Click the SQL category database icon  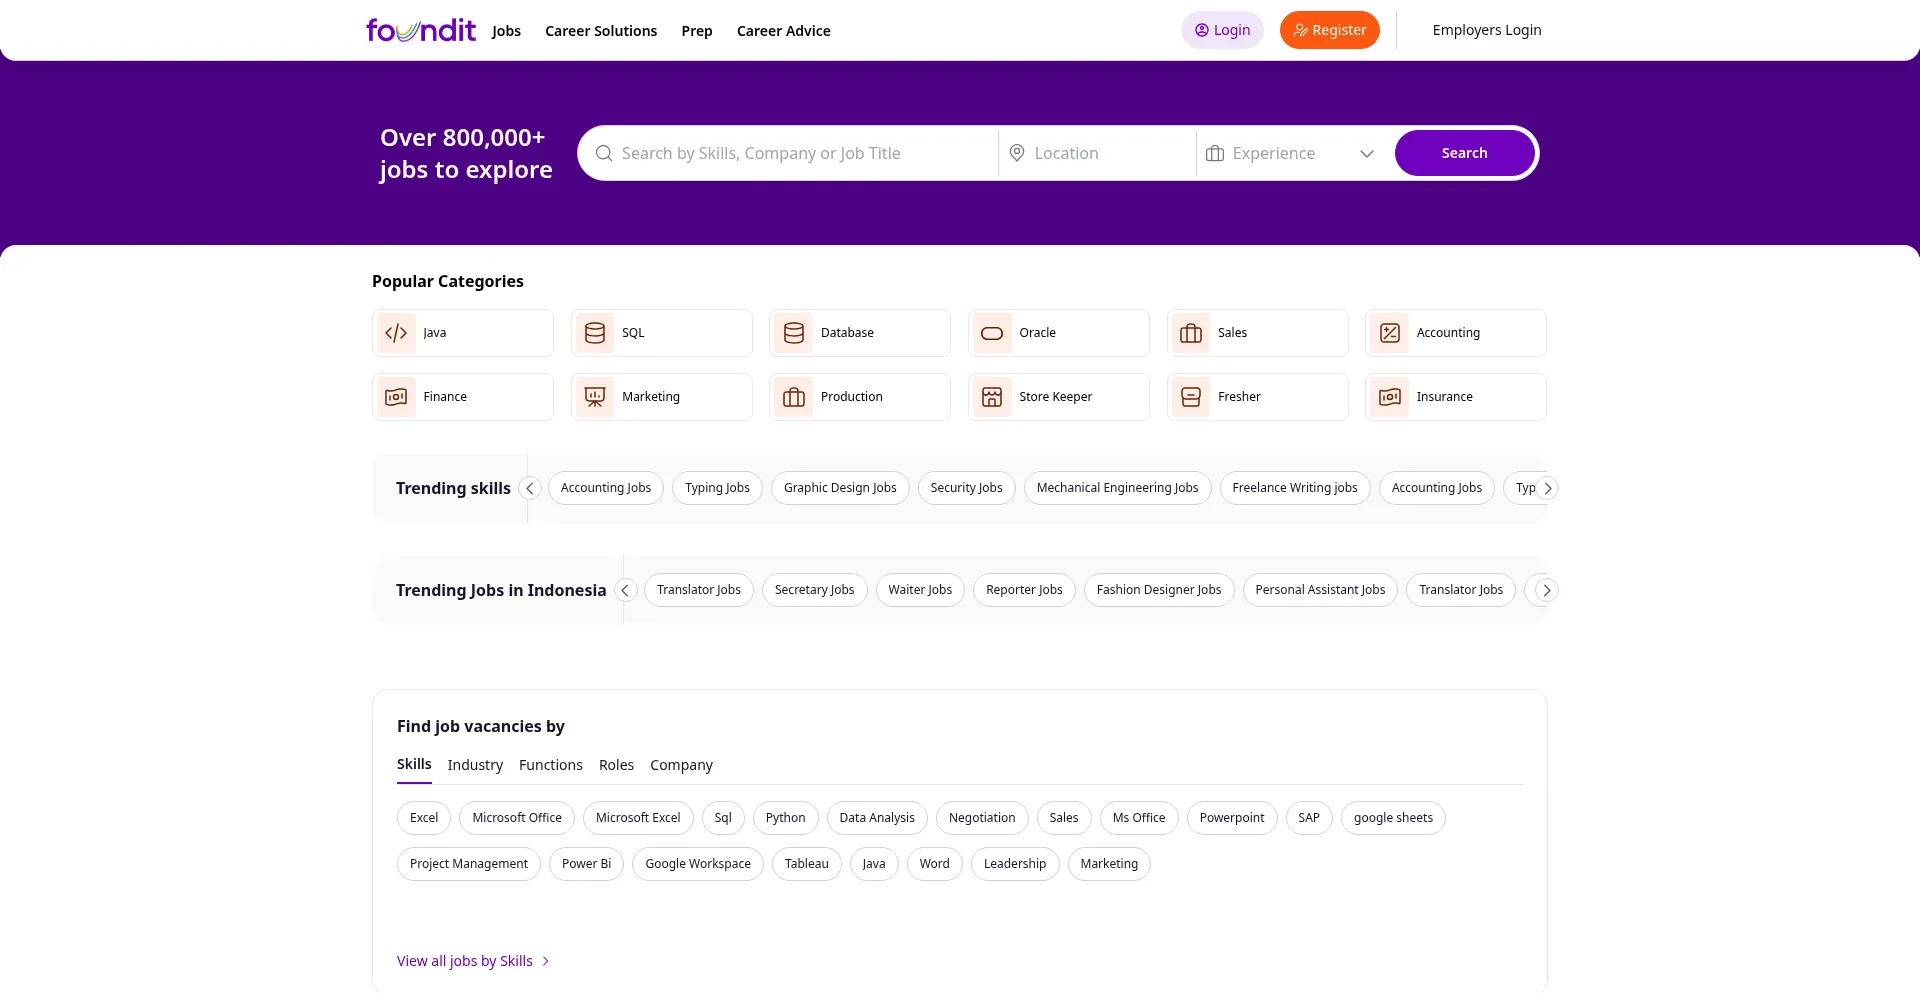pos(595,333)
